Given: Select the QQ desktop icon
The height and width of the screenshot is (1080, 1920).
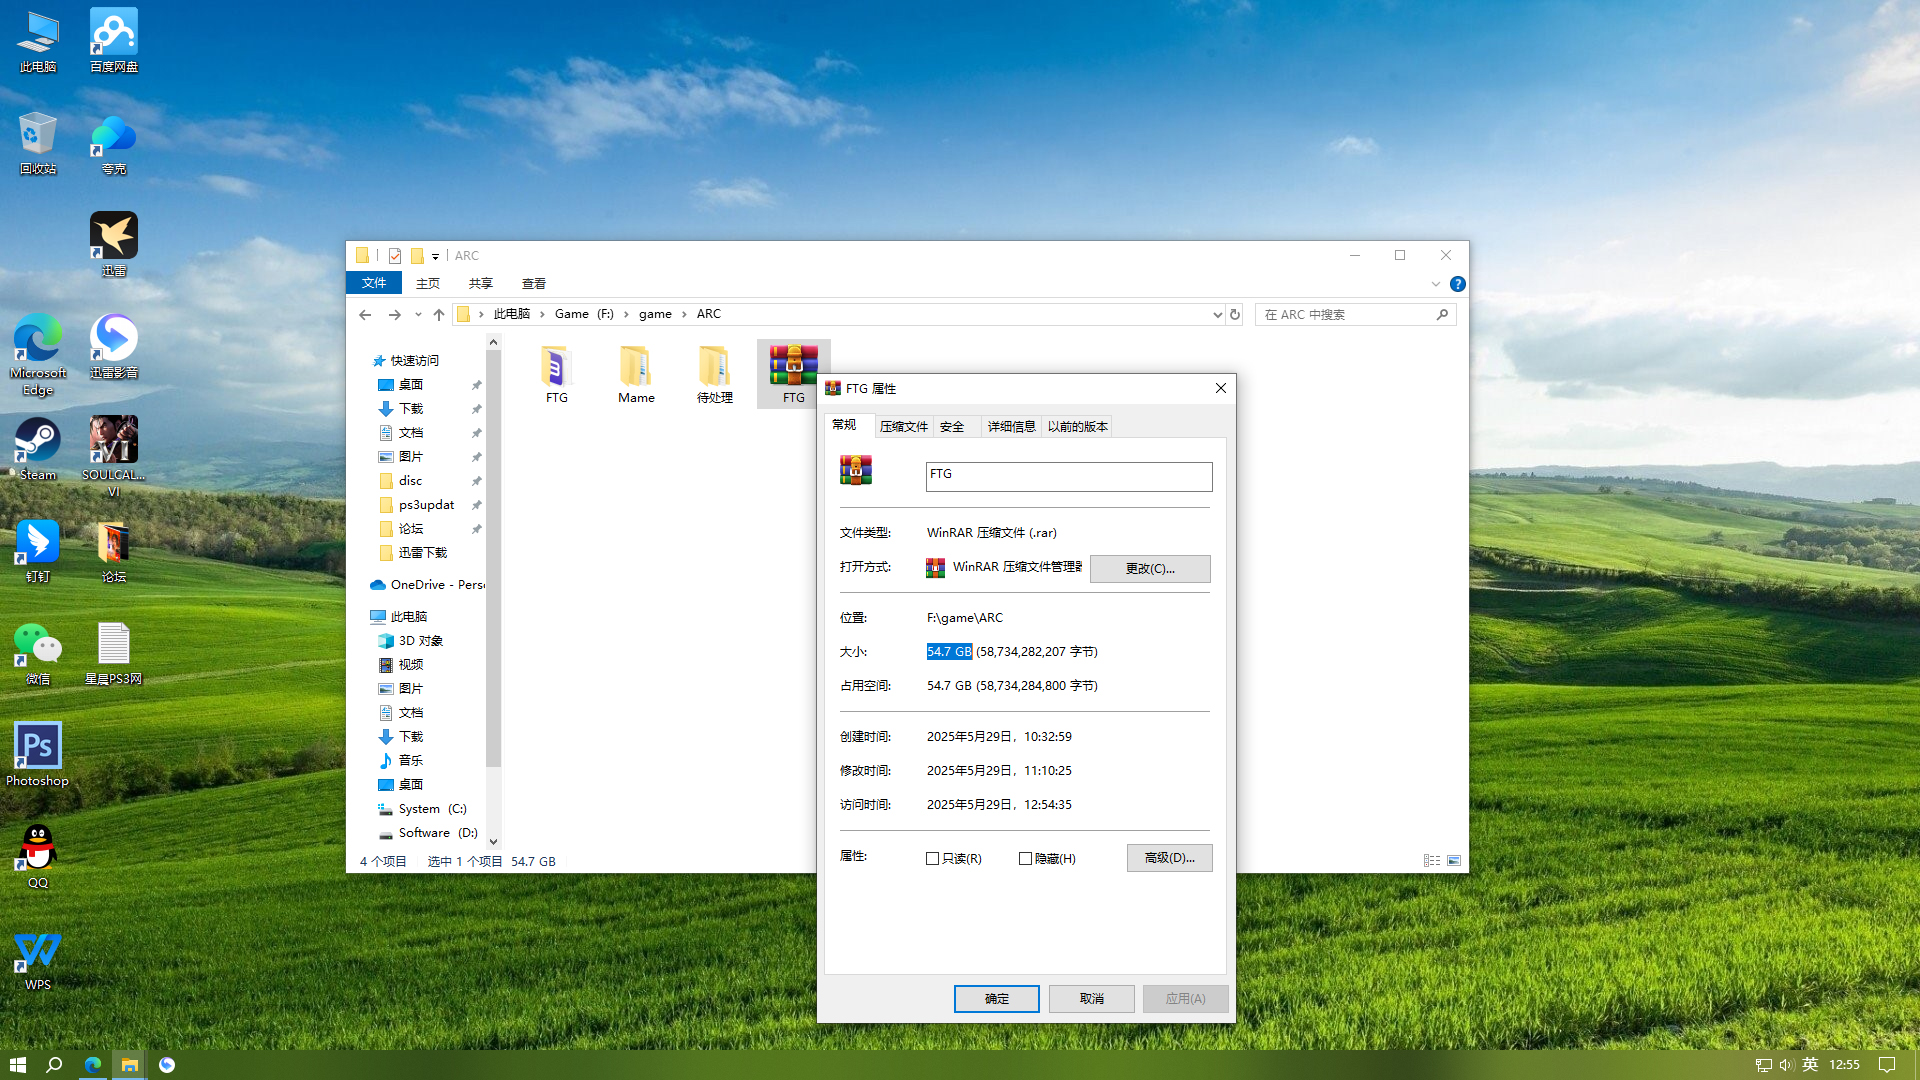Looking at the screenshot, I should [37, 857].
